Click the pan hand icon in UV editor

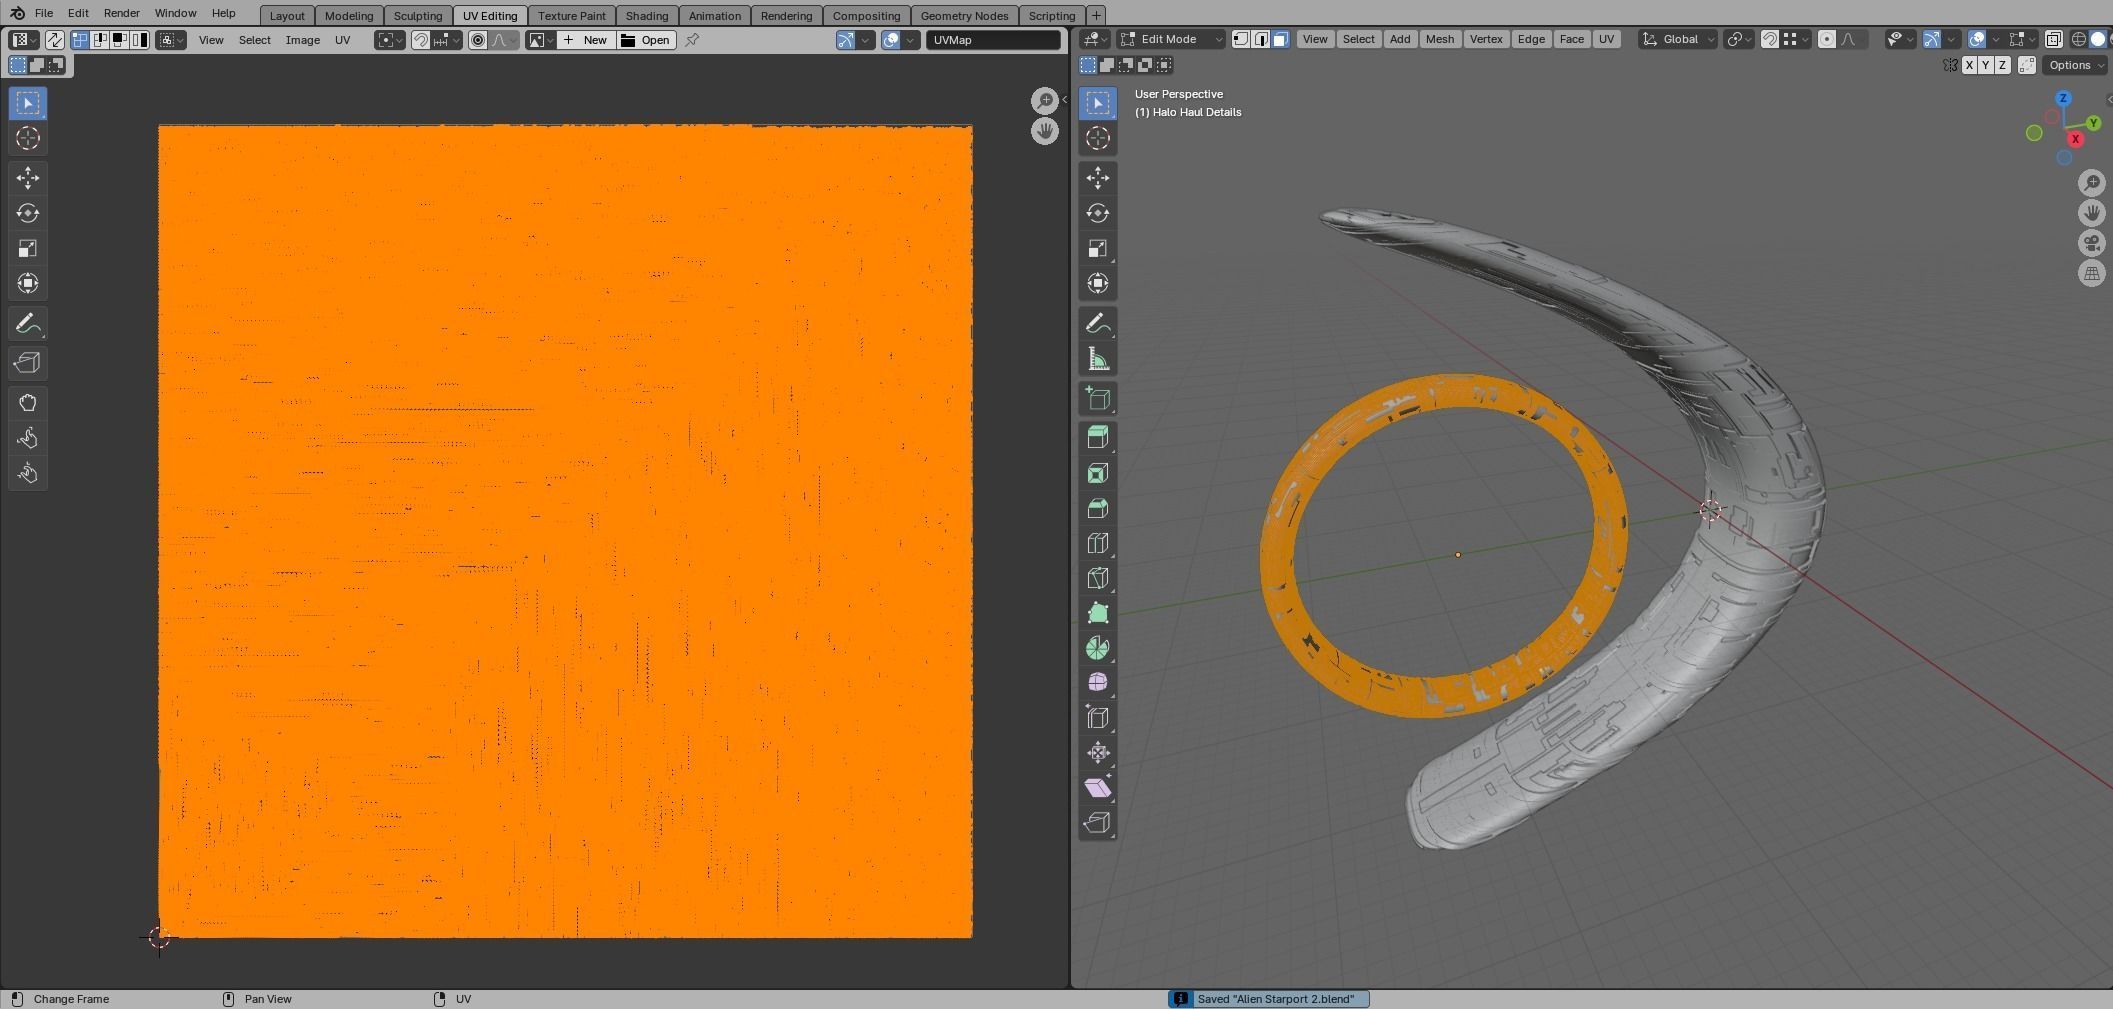click(1045, 131)
